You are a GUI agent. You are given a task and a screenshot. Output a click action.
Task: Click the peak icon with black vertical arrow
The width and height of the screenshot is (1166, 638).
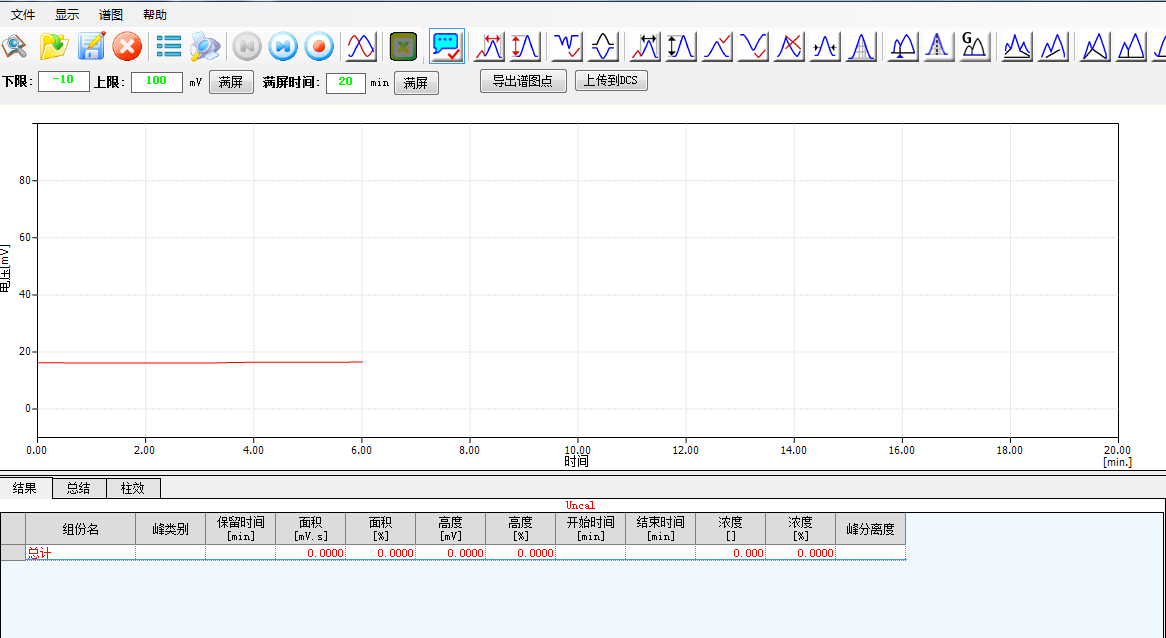click(680, 47)
